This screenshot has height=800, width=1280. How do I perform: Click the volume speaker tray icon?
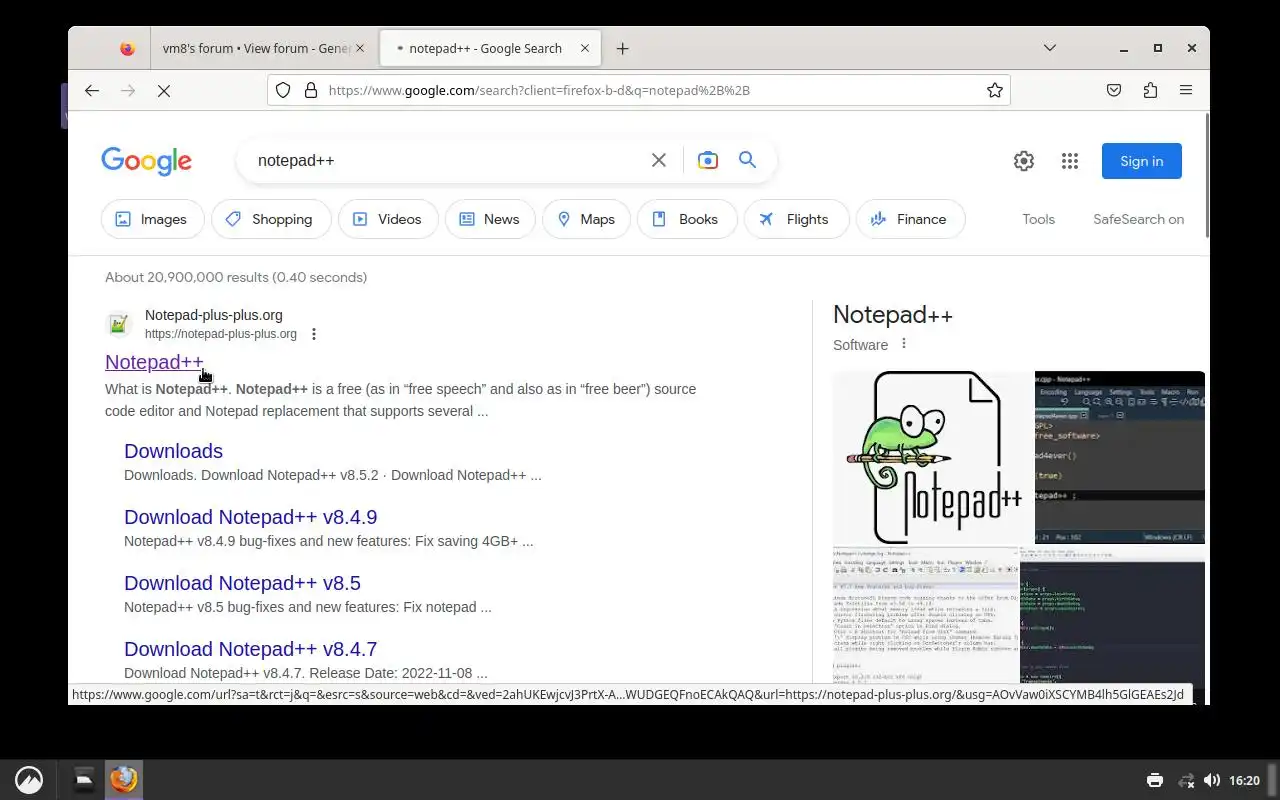(x=1212, y=780)
